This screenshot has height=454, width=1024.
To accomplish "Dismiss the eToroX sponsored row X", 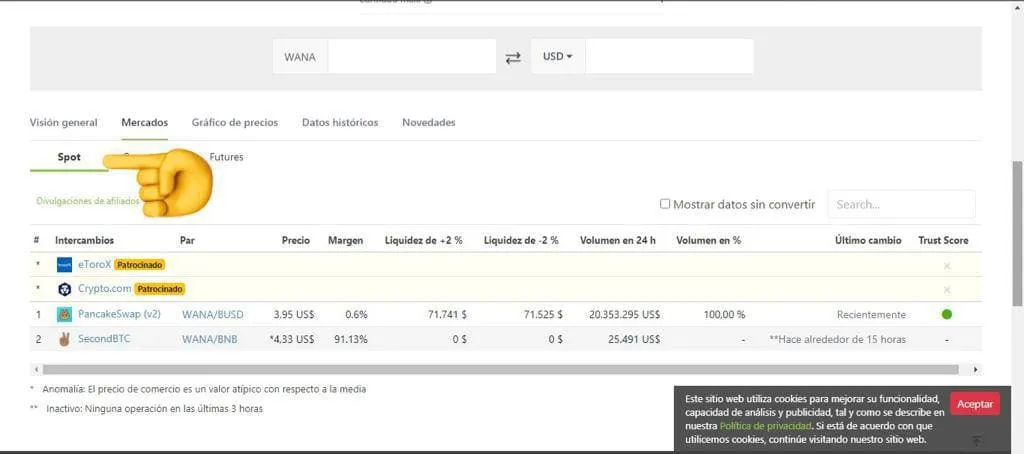I will click(946, 265).
